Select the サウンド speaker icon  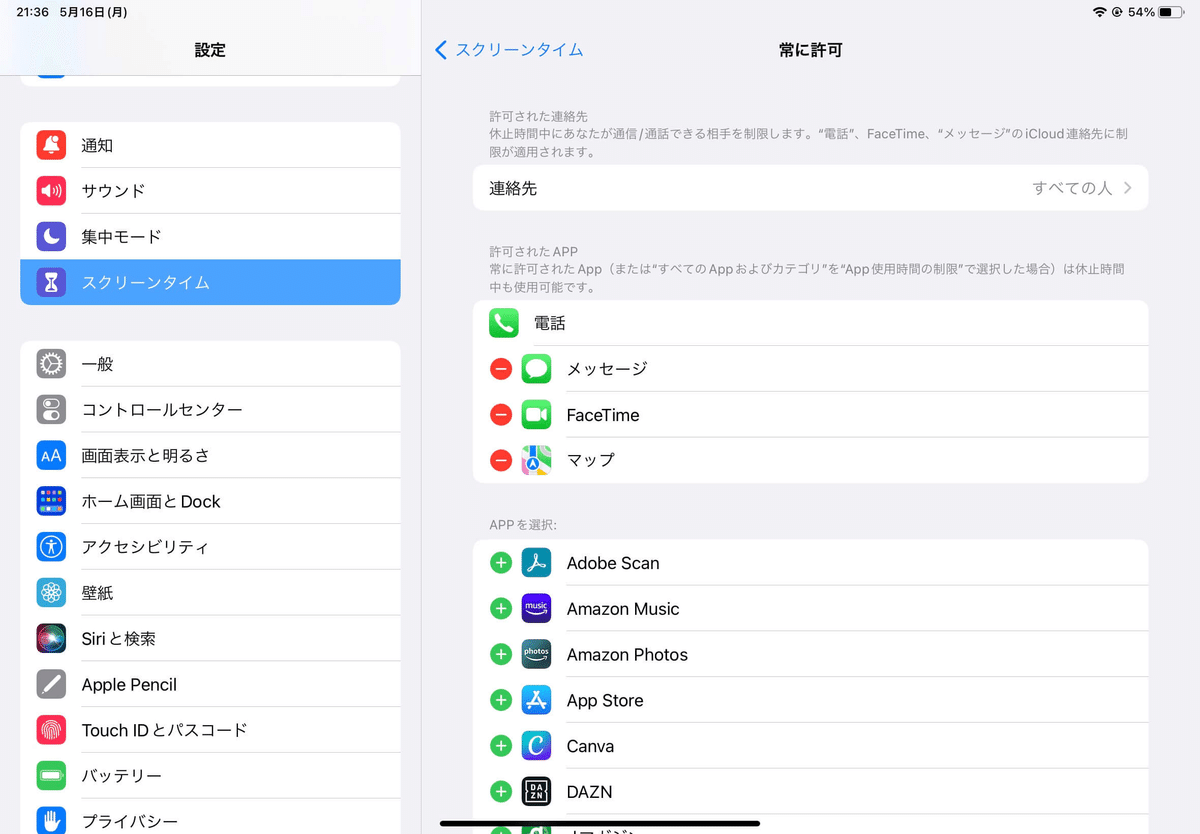coord(51,191)
